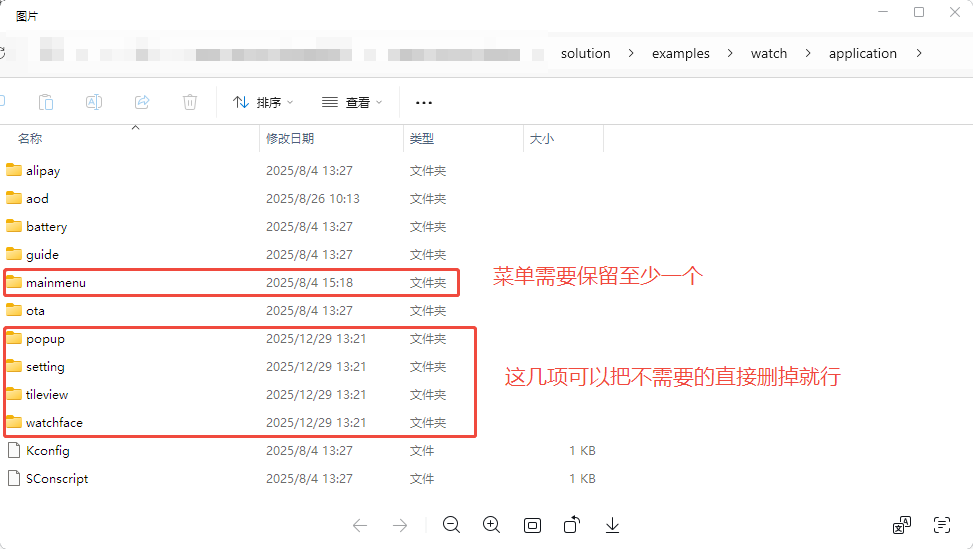Open the 排序 sort dropdown
Image resolution: width=973 pixels, height=549 pixels.
click(263, 102)
